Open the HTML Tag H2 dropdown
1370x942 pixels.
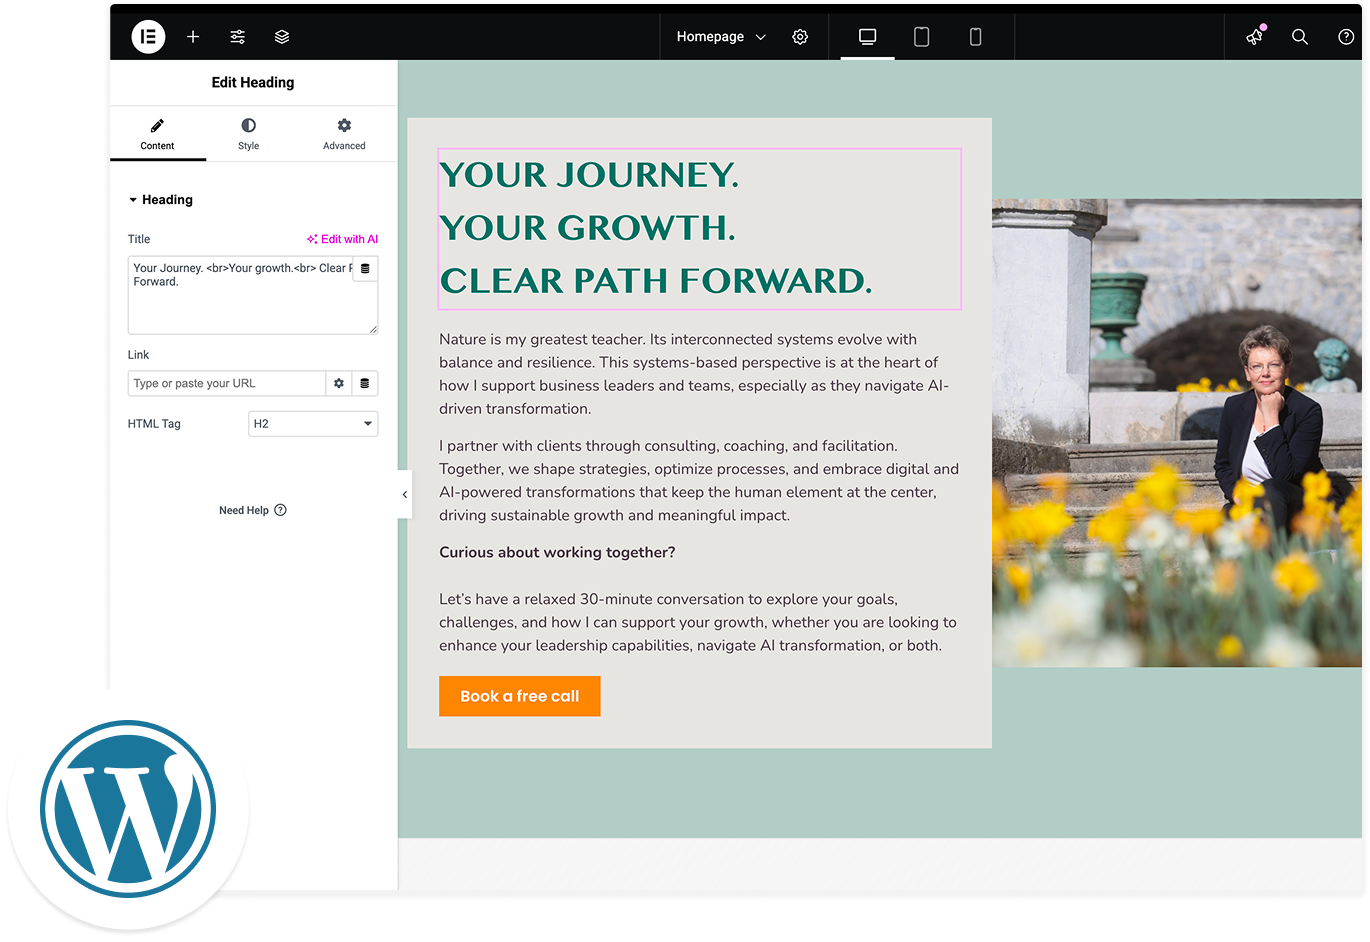point(313,424)
